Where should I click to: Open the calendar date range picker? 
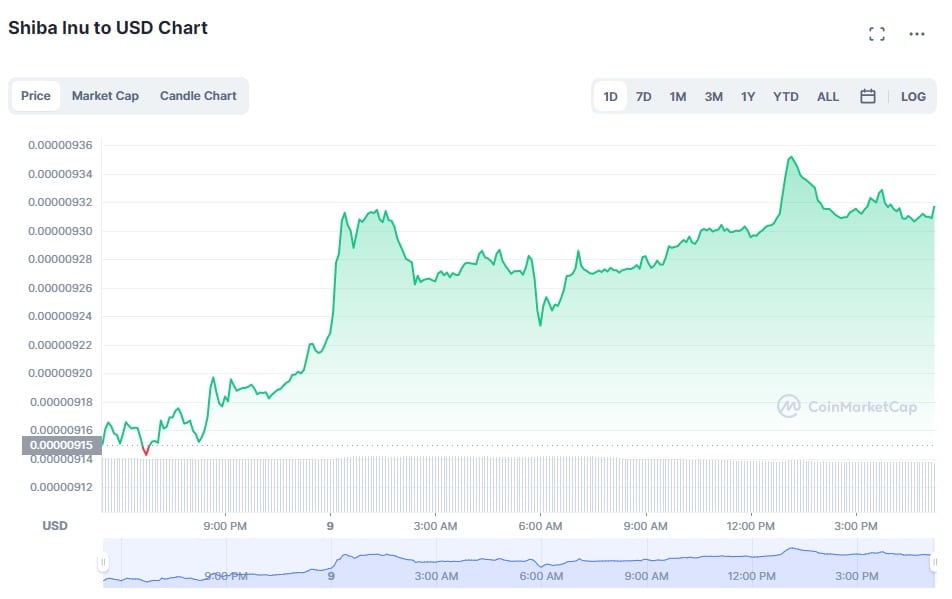click(868, 96)
